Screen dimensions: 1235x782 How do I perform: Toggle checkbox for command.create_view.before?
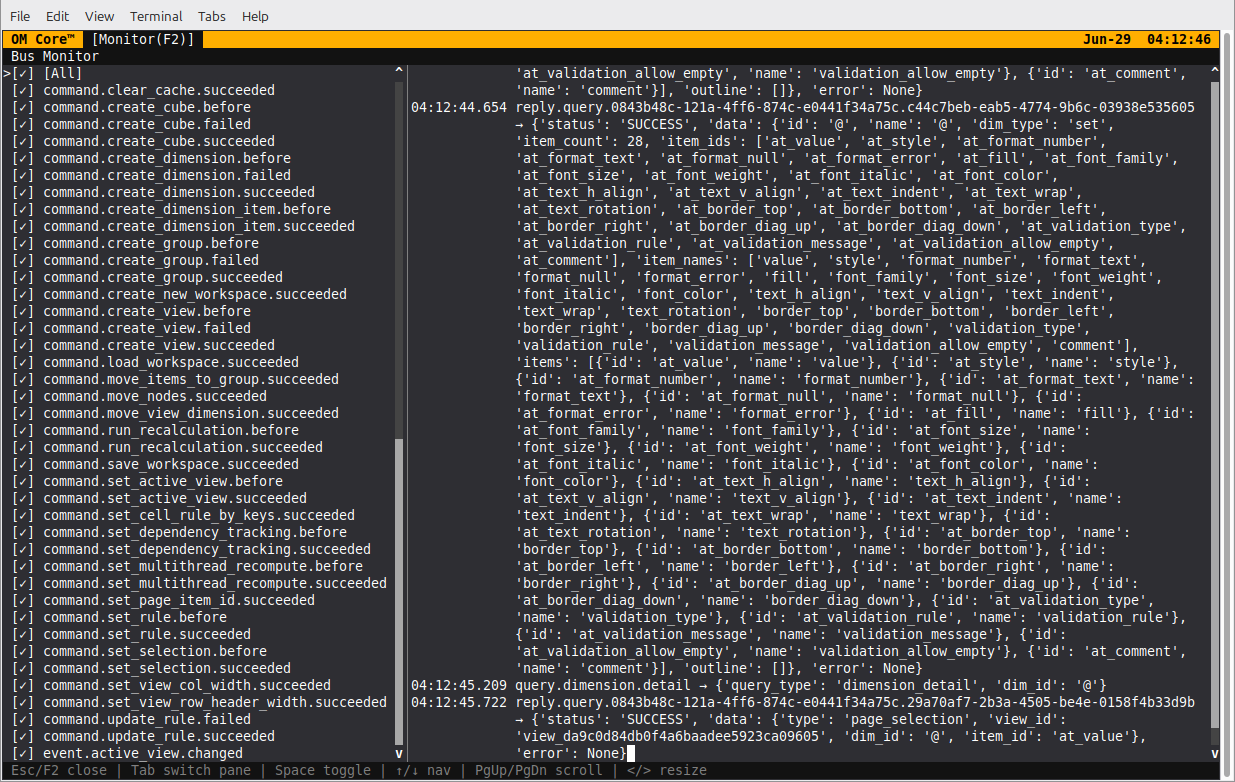[x=23, y=311]
